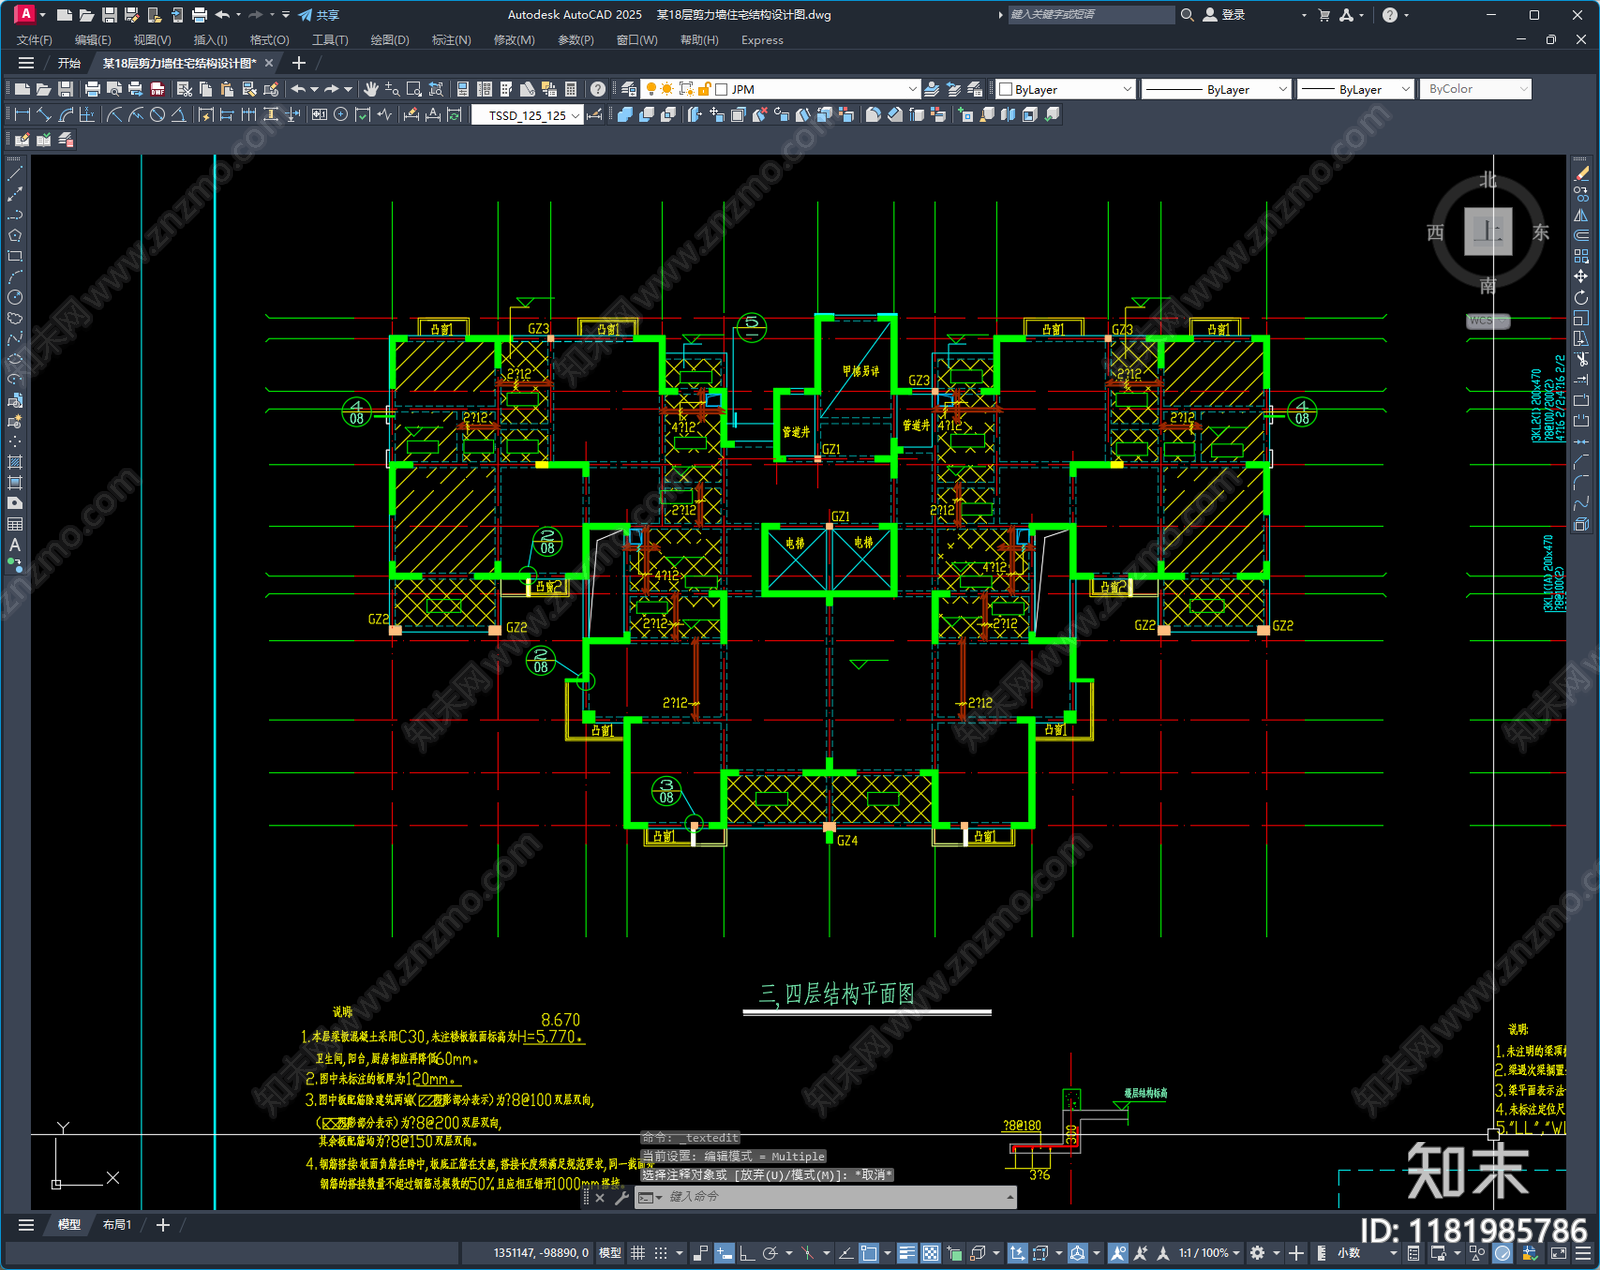This screenshot has width=1600, height=1270.
Task: Expand the TSSD_125_125 dimension style dropdown
Action: (x=576, y=116)
